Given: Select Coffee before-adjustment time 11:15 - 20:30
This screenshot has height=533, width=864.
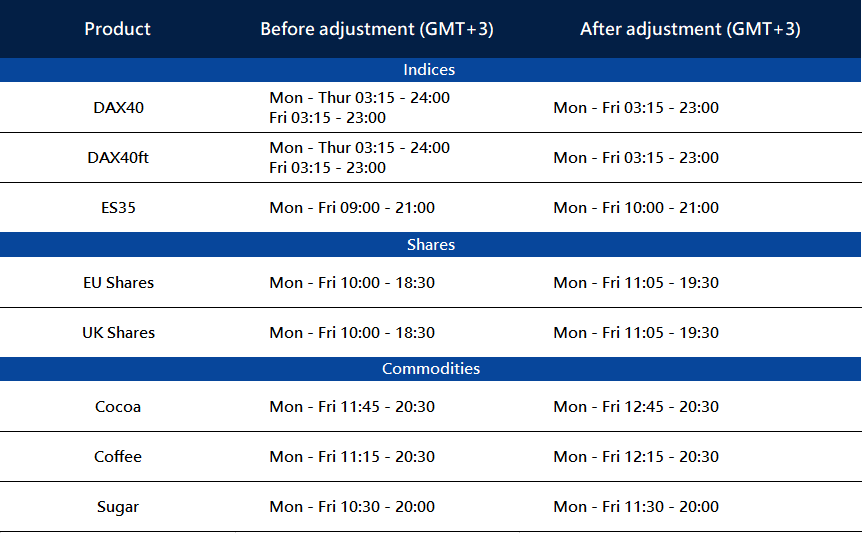Looking at the screenshot, I should tap(352, 457).
